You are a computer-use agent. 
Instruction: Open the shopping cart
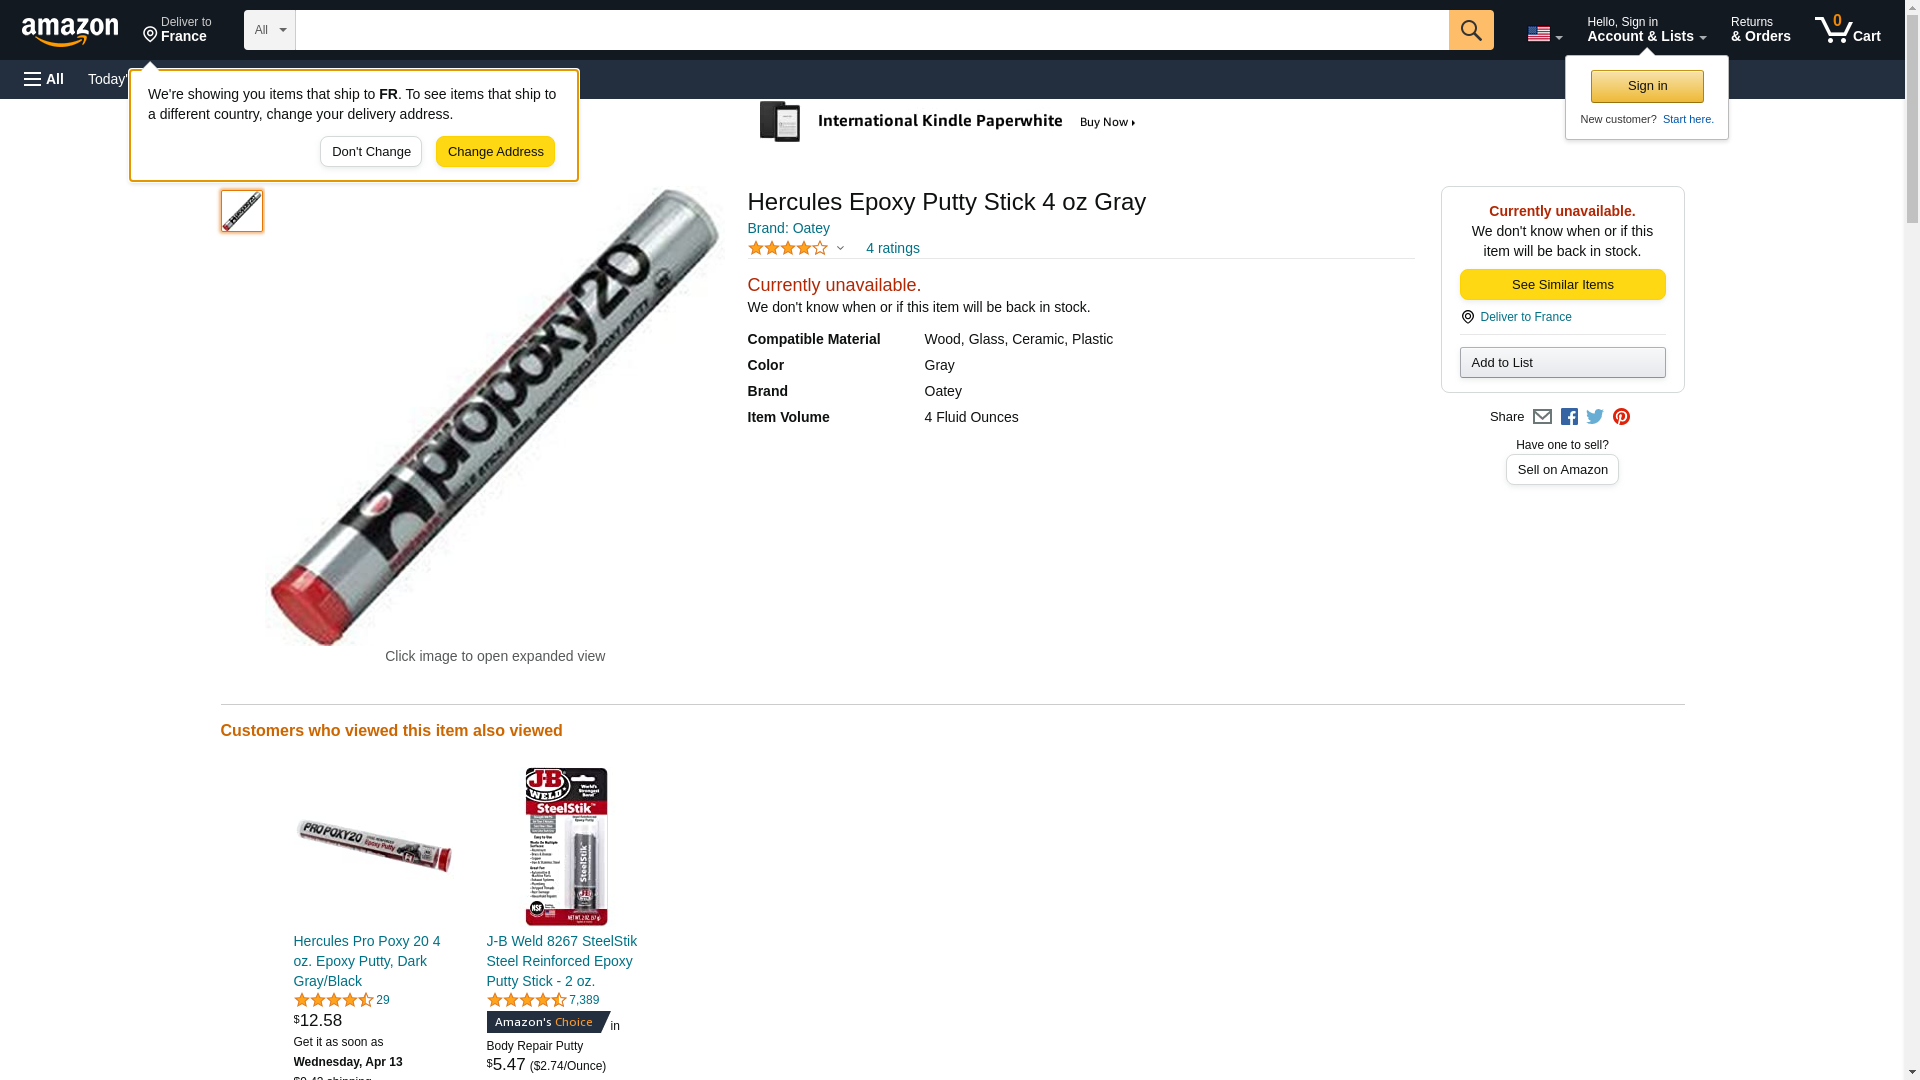(x=1847, y=30)
